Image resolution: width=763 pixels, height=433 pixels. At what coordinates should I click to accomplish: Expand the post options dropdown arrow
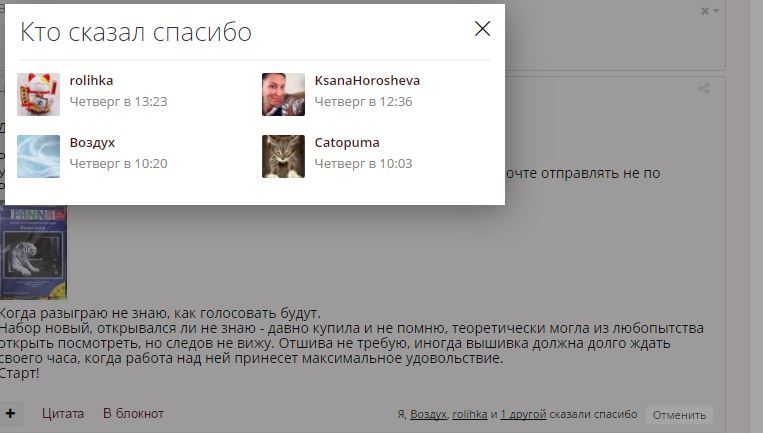[x=716, y=11]
